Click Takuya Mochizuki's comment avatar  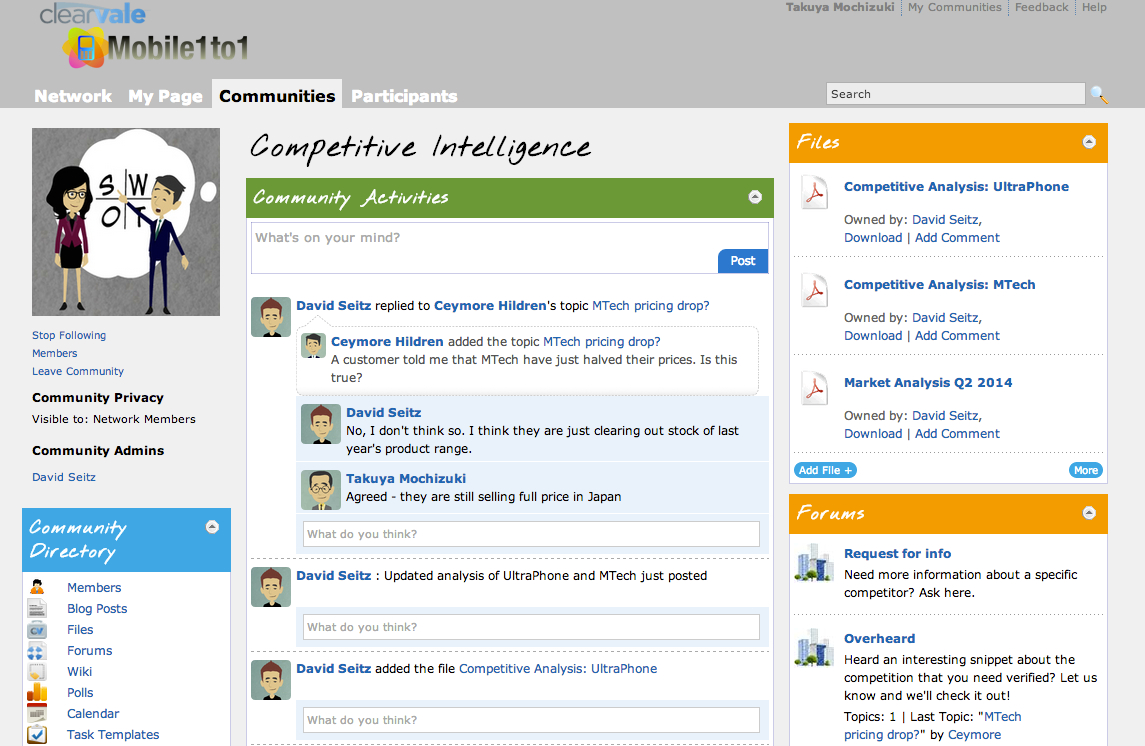pos(321,490)
